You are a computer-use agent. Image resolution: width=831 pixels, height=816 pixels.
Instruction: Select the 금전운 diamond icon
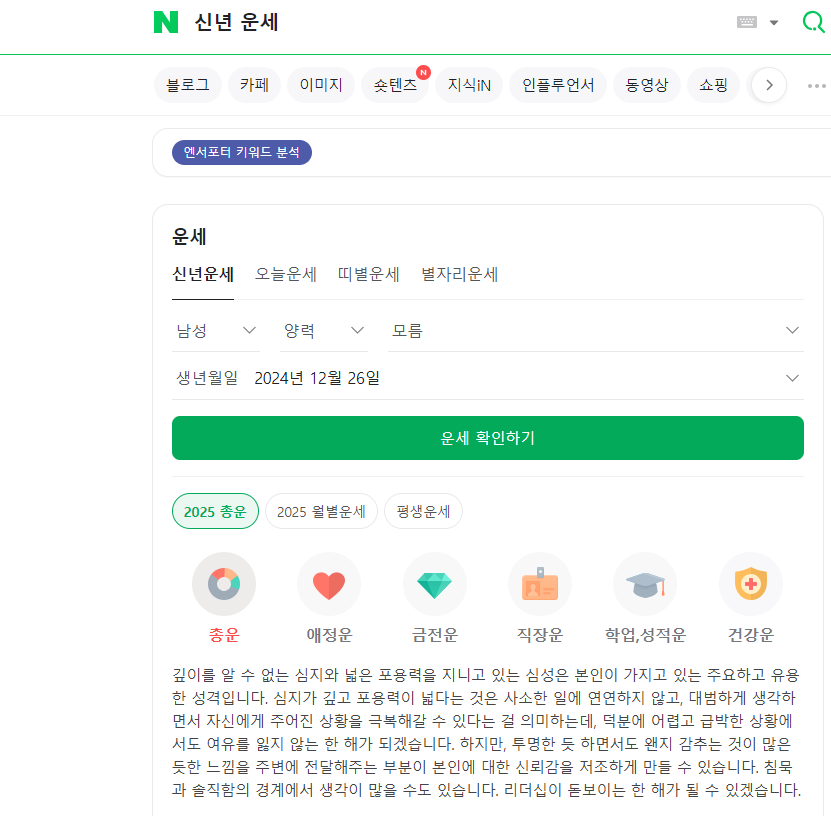435,584
